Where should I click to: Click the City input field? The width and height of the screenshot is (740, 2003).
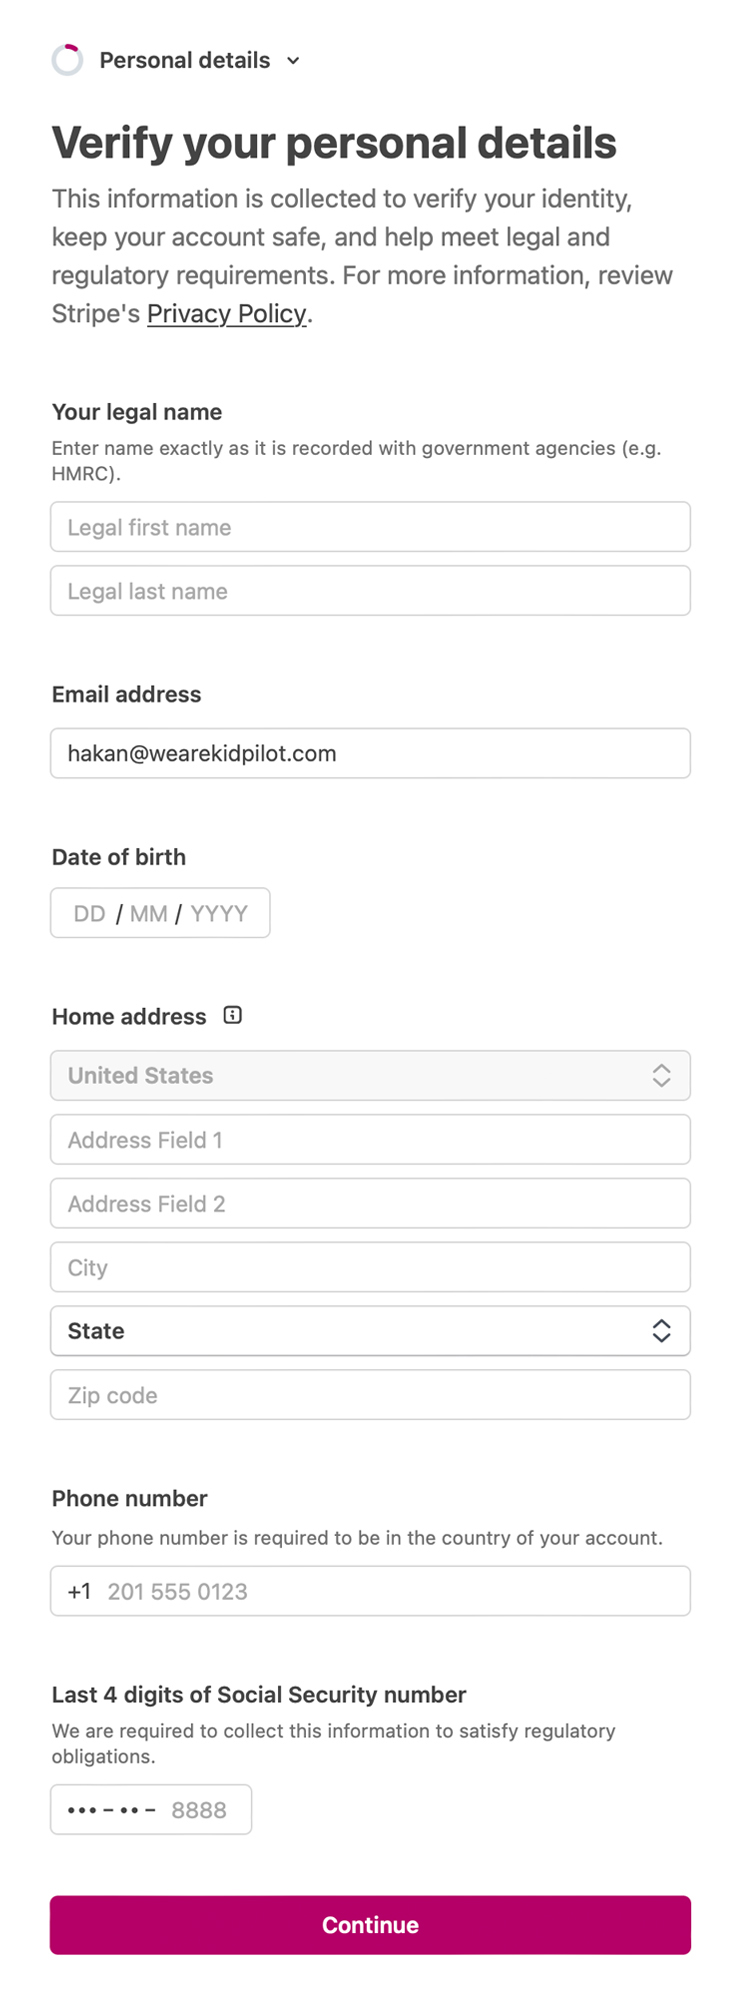[370, 1267]
